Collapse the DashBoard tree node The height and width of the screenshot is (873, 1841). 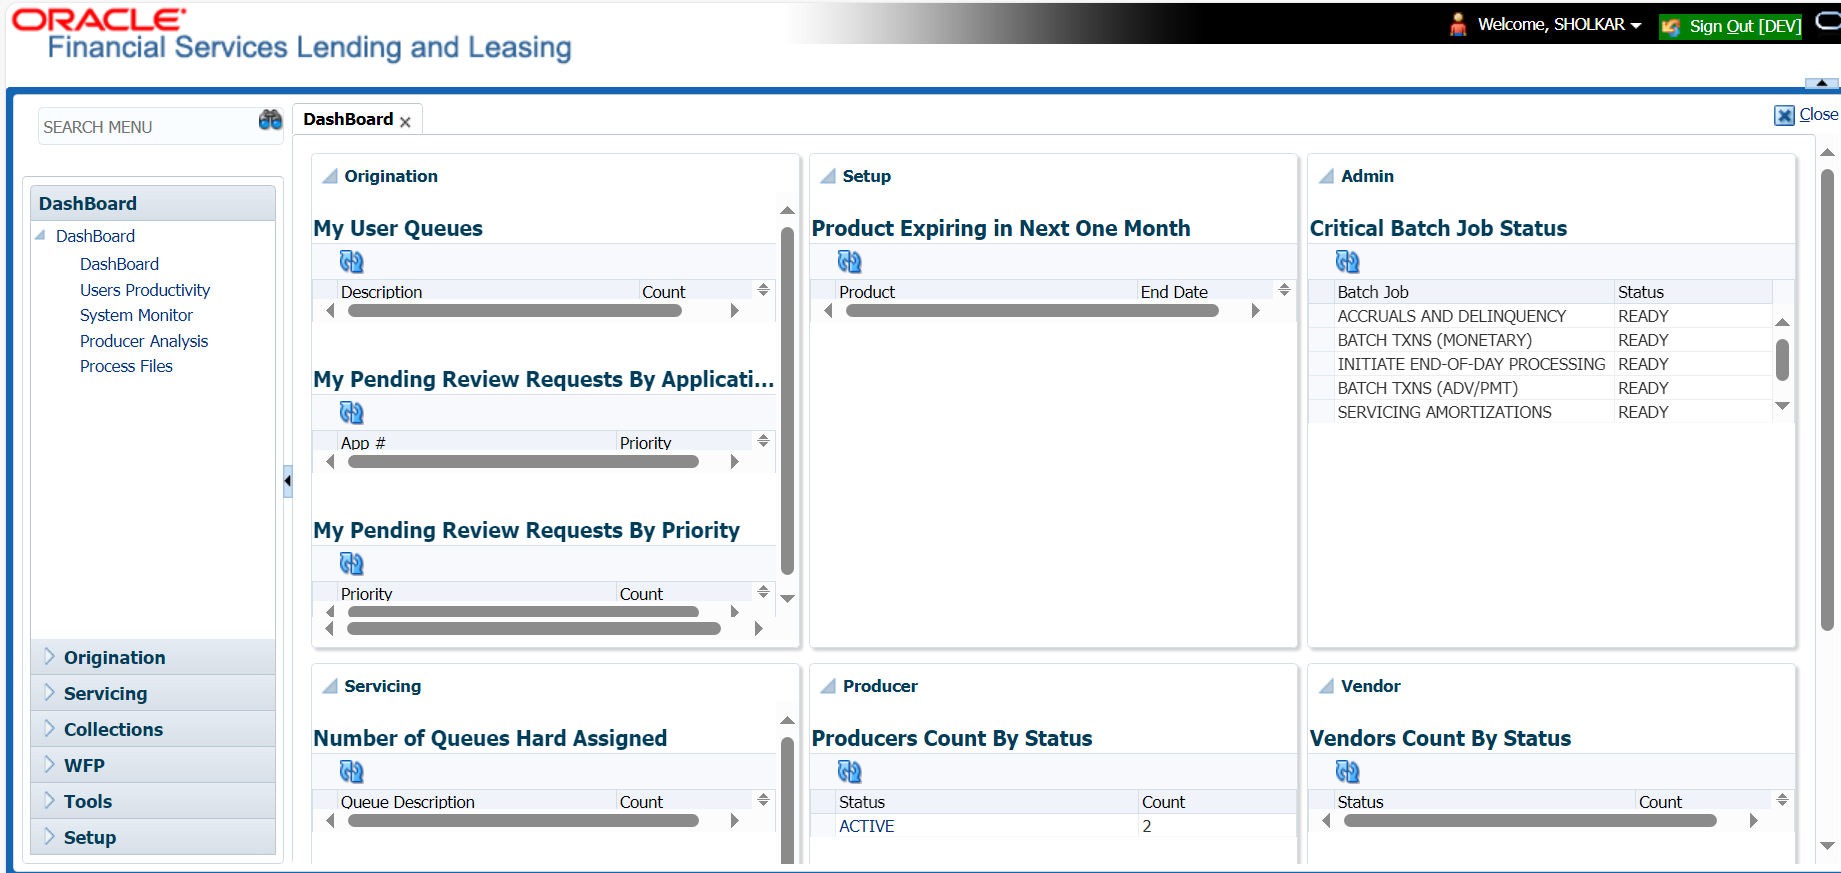coord(41,236)
